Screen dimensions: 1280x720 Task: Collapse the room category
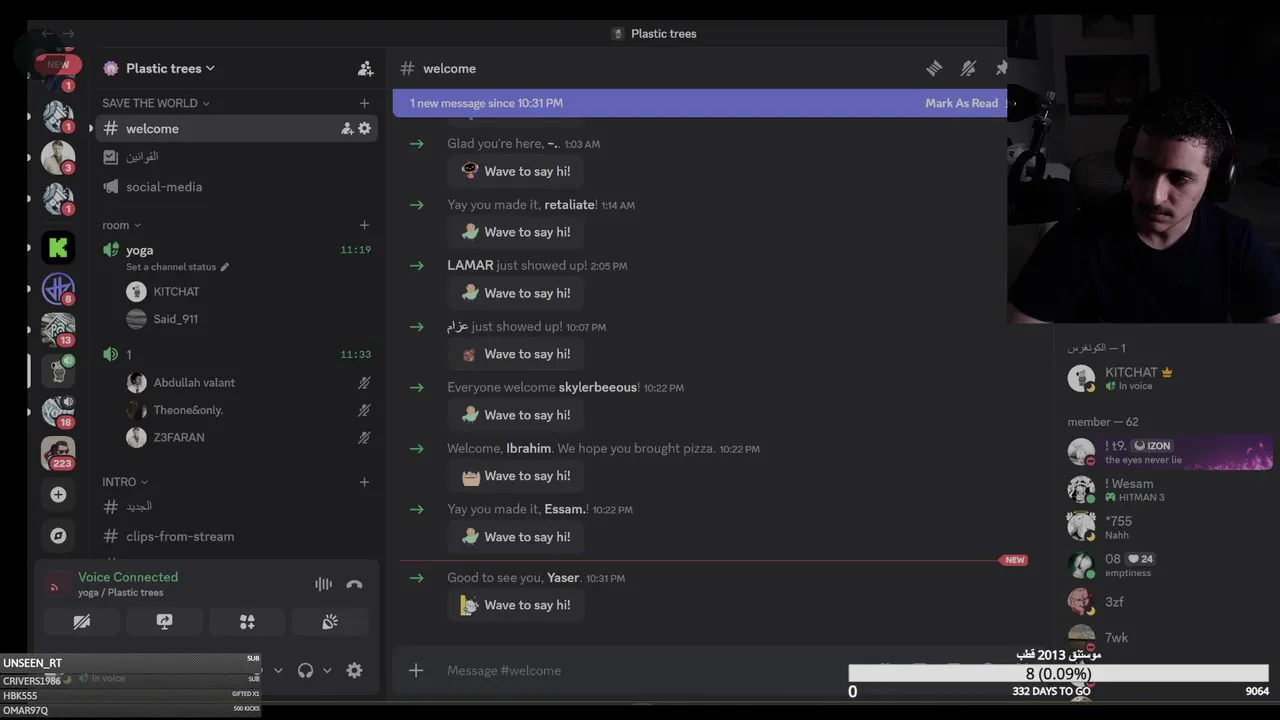coord(121,225)
